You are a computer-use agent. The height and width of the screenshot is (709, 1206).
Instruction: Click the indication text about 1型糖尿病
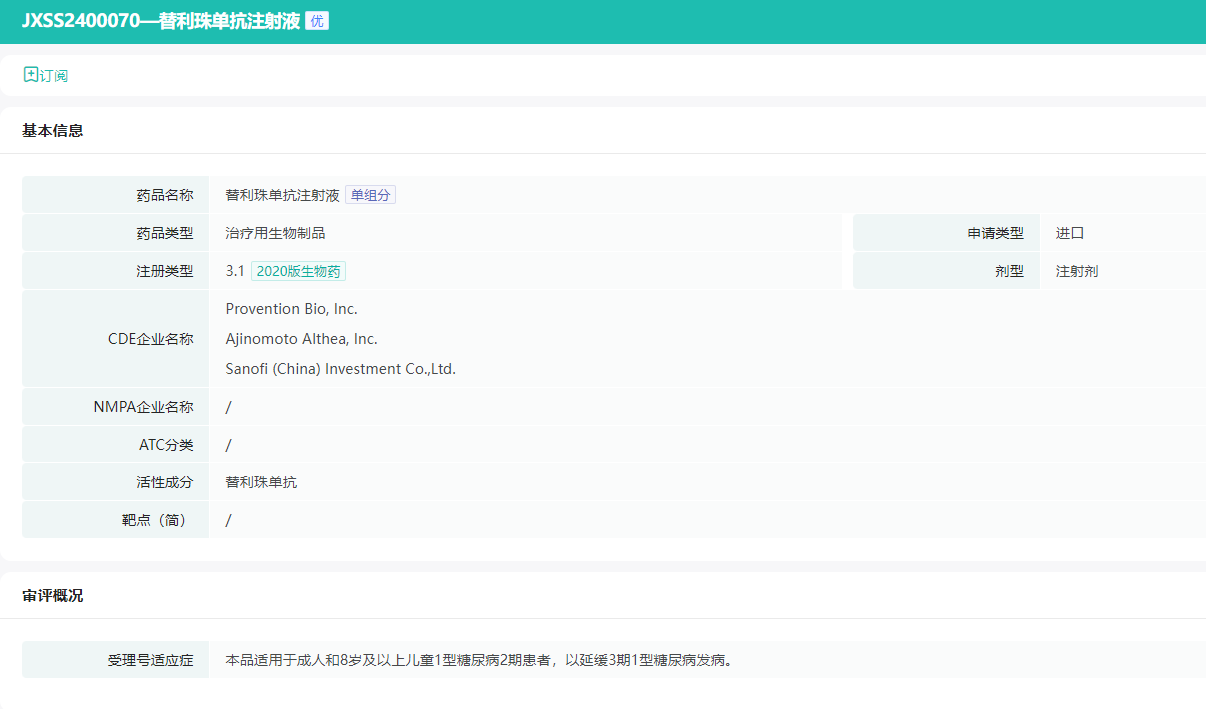tap(479, 660)
